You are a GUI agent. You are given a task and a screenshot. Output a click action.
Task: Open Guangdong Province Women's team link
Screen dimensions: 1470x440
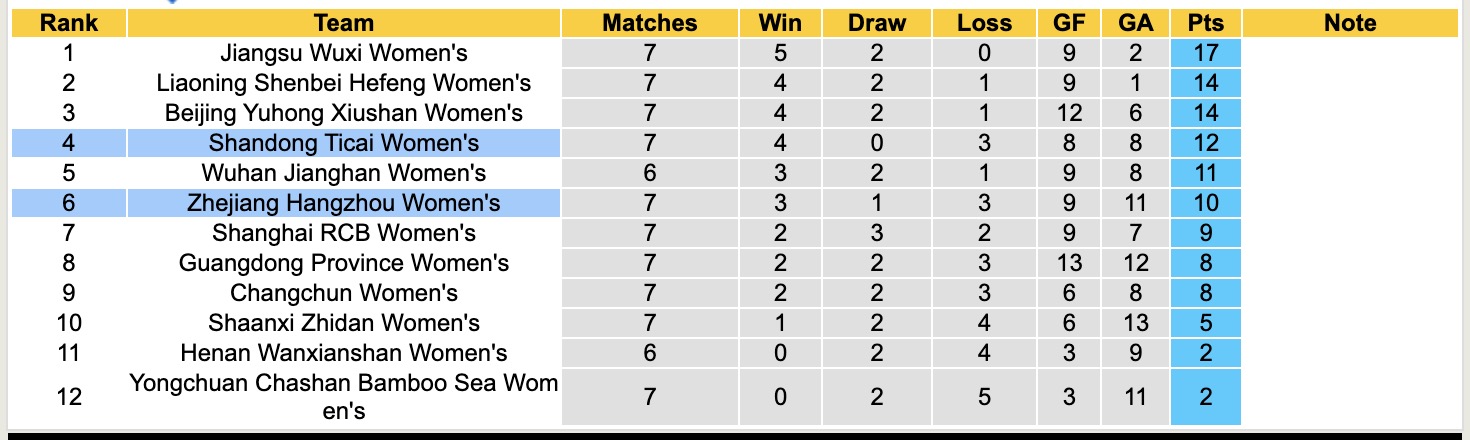[344, 263]
